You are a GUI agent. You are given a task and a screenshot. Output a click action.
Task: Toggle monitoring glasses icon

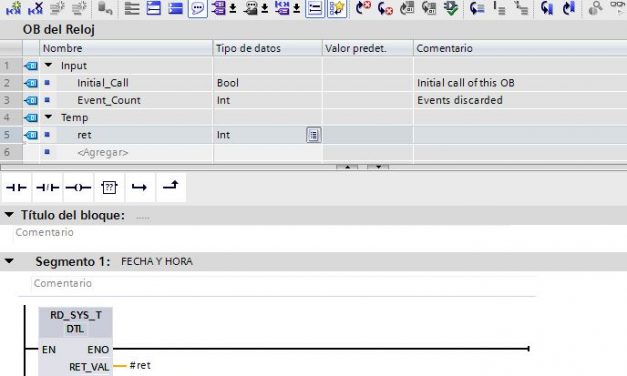[618, 7]
